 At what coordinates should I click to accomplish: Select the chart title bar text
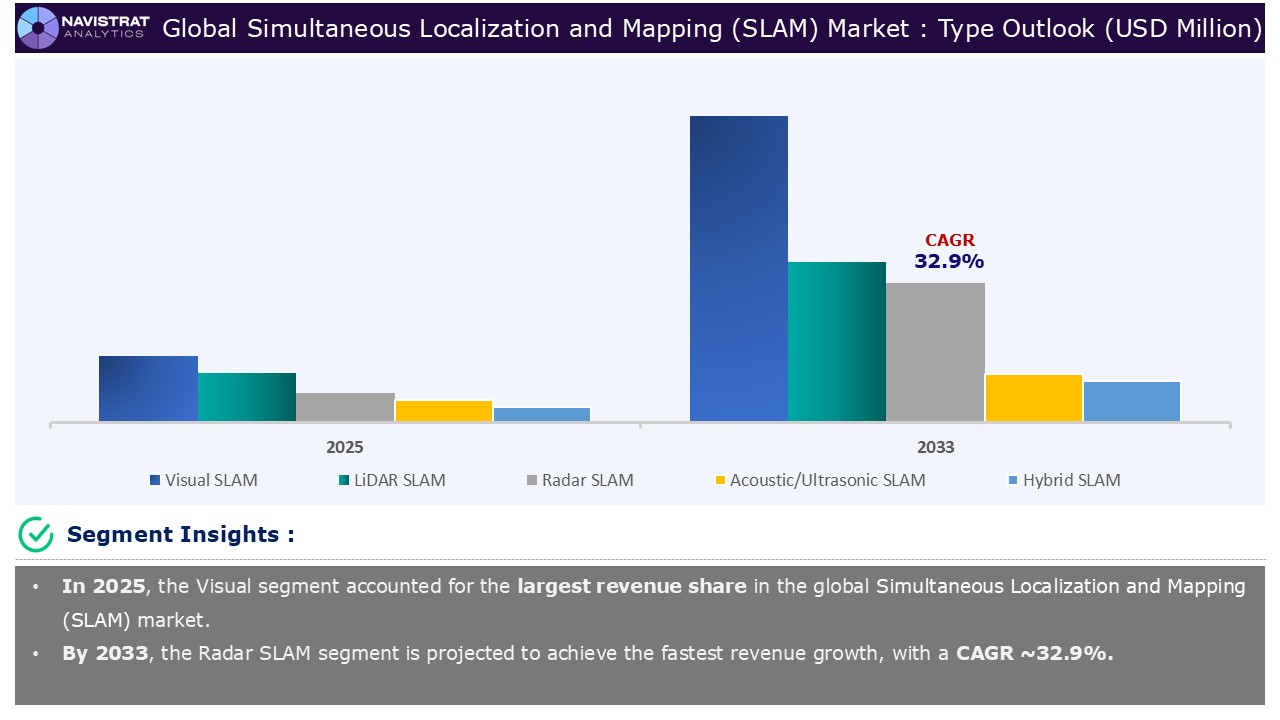tap(714, 28)
